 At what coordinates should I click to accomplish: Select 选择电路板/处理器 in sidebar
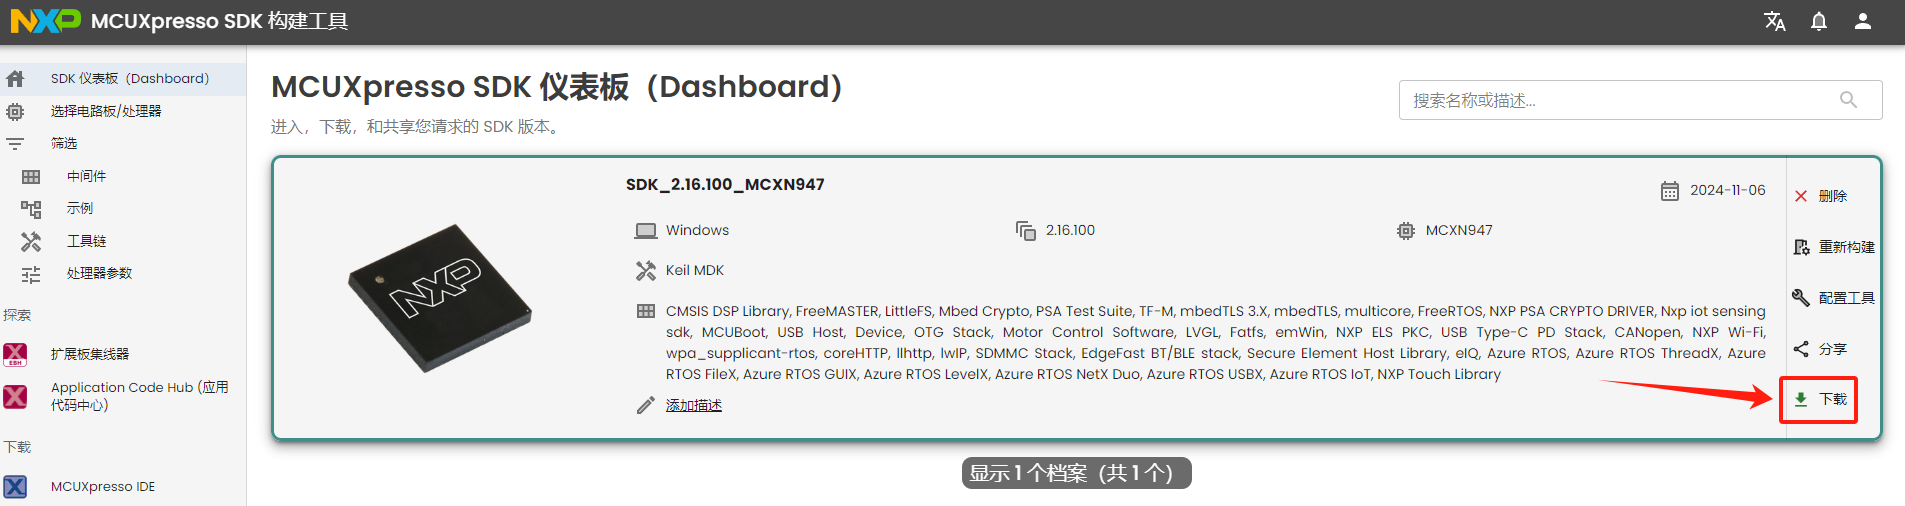[x=106, y=111]
